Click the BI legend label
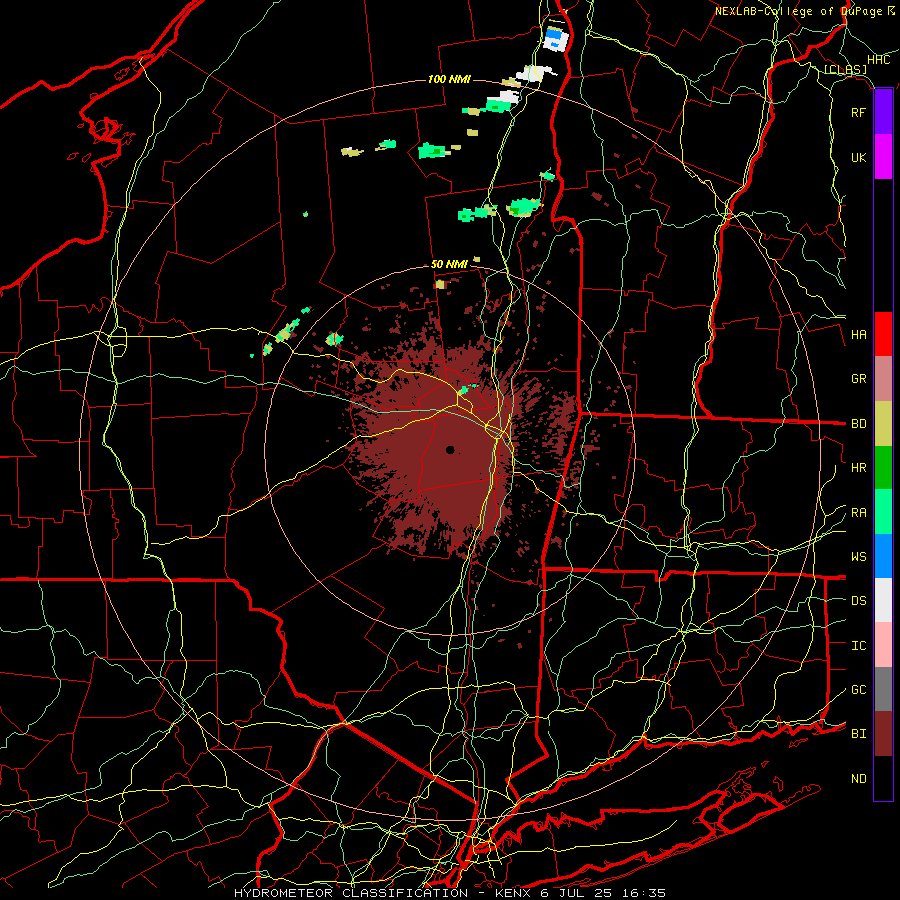 [x=858, y=734]
